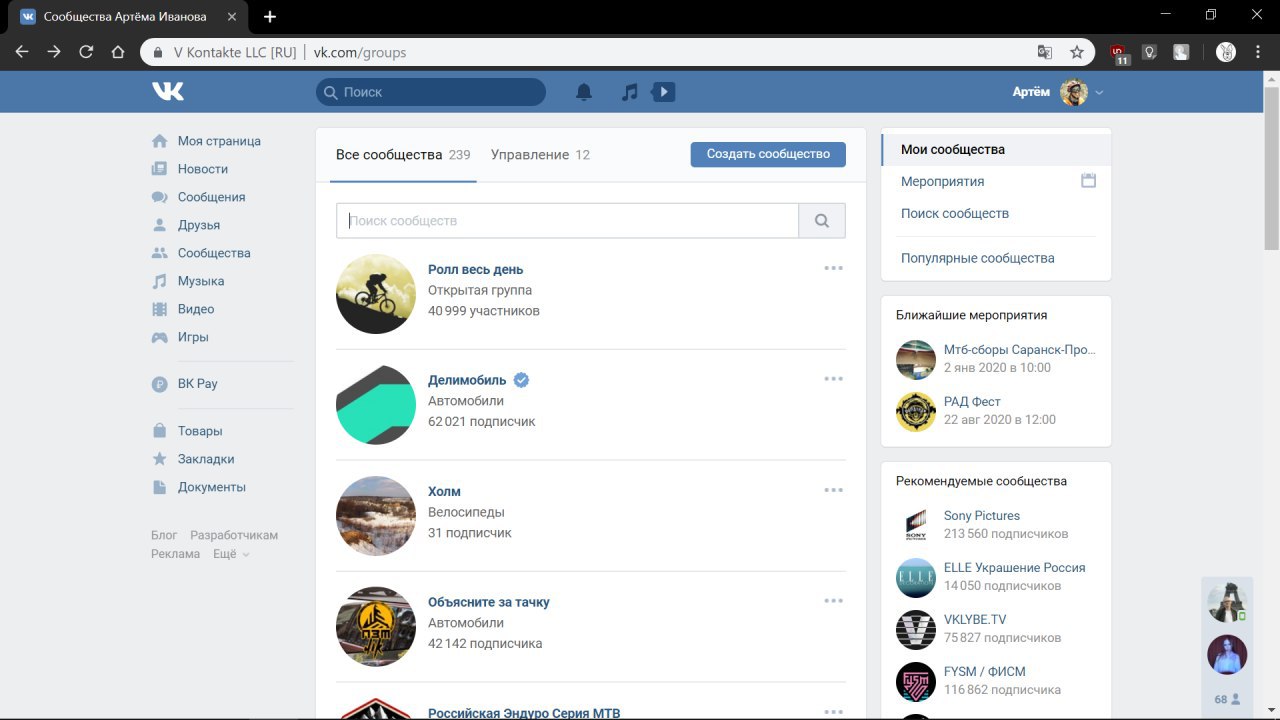Open three-dots menu for Холм
This screenshot has height=720, width=1280.
(x=834, y=490)
